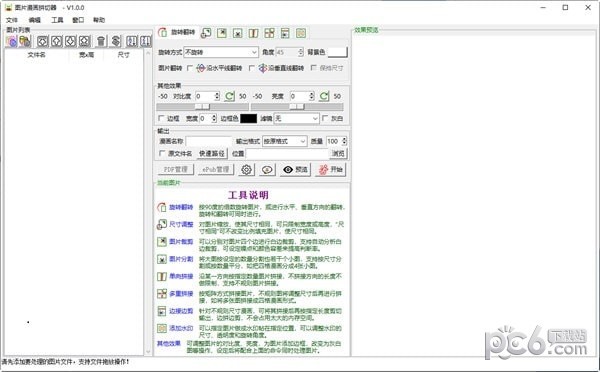This screenshot has height=372, width=600.
Task: Toggle the 保持尺寸 checkbox
Action: pos(314,68)
